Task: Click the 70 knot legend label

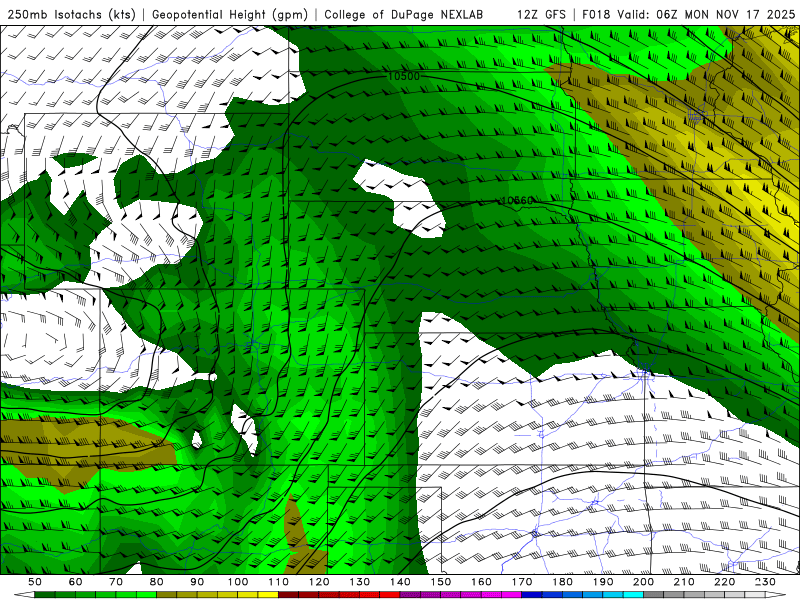Action: pos(116,582)
